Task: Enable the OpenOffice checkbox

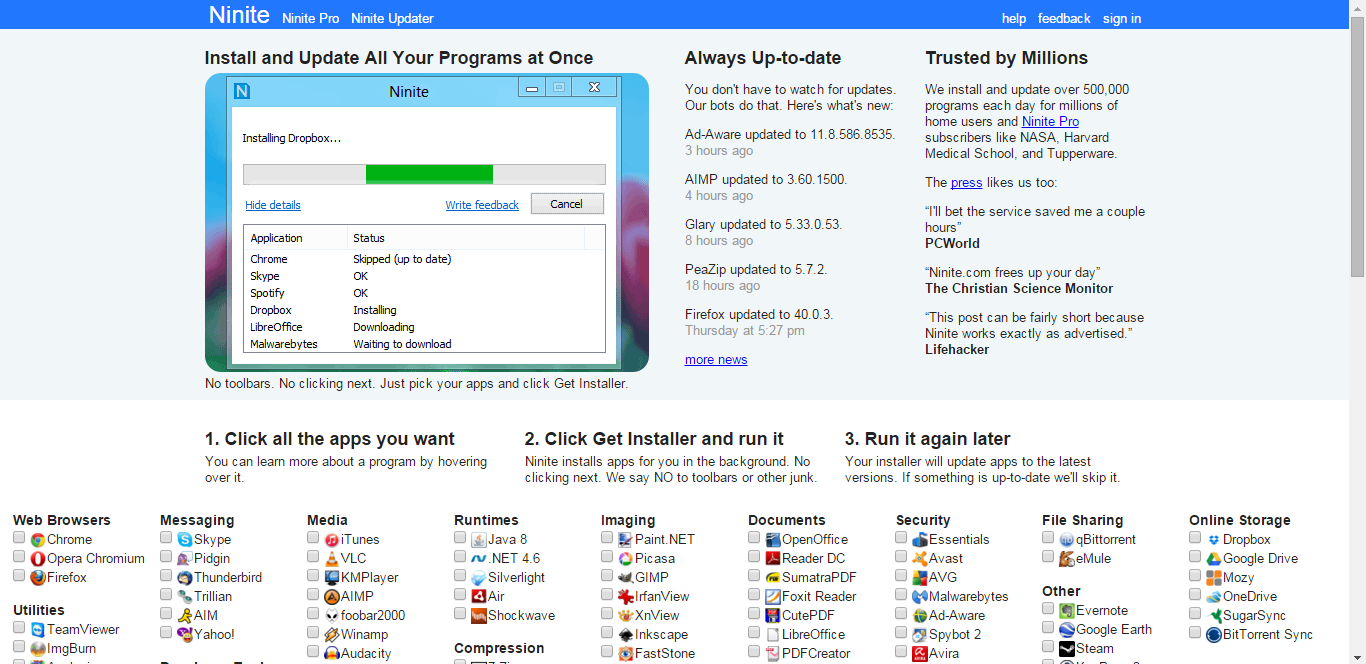Action: coord(755,538)
